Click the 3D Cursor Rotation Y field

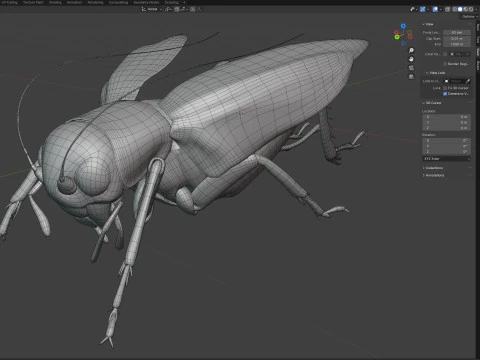(447, 146)
